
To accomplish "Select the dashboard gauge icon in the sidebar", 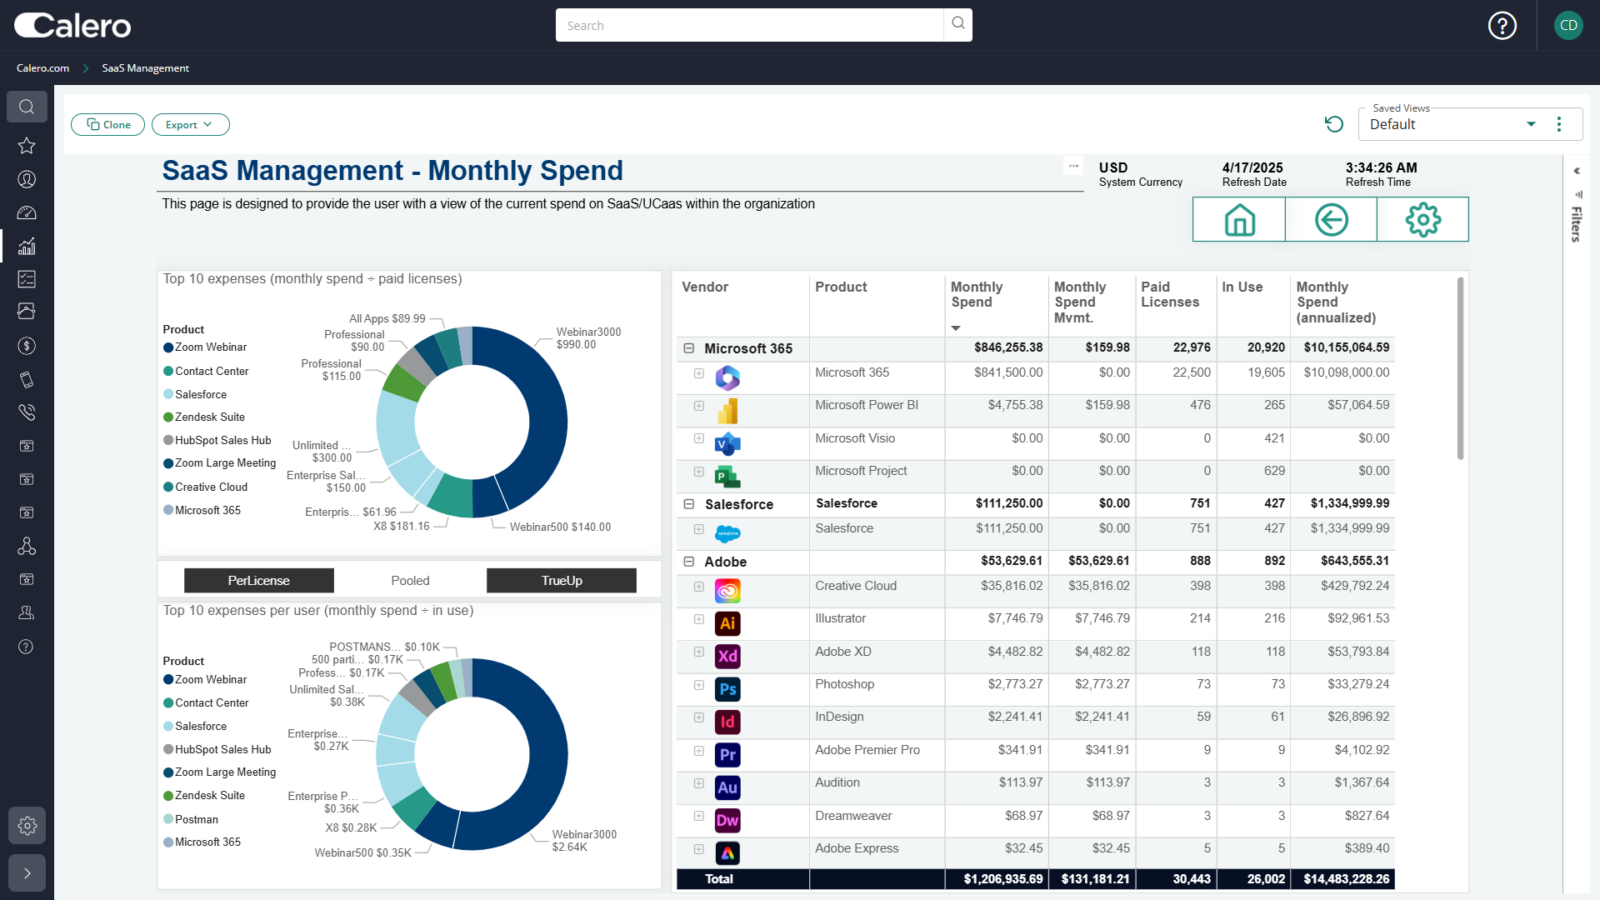I will pyautogui.click(x=27, y=212).
